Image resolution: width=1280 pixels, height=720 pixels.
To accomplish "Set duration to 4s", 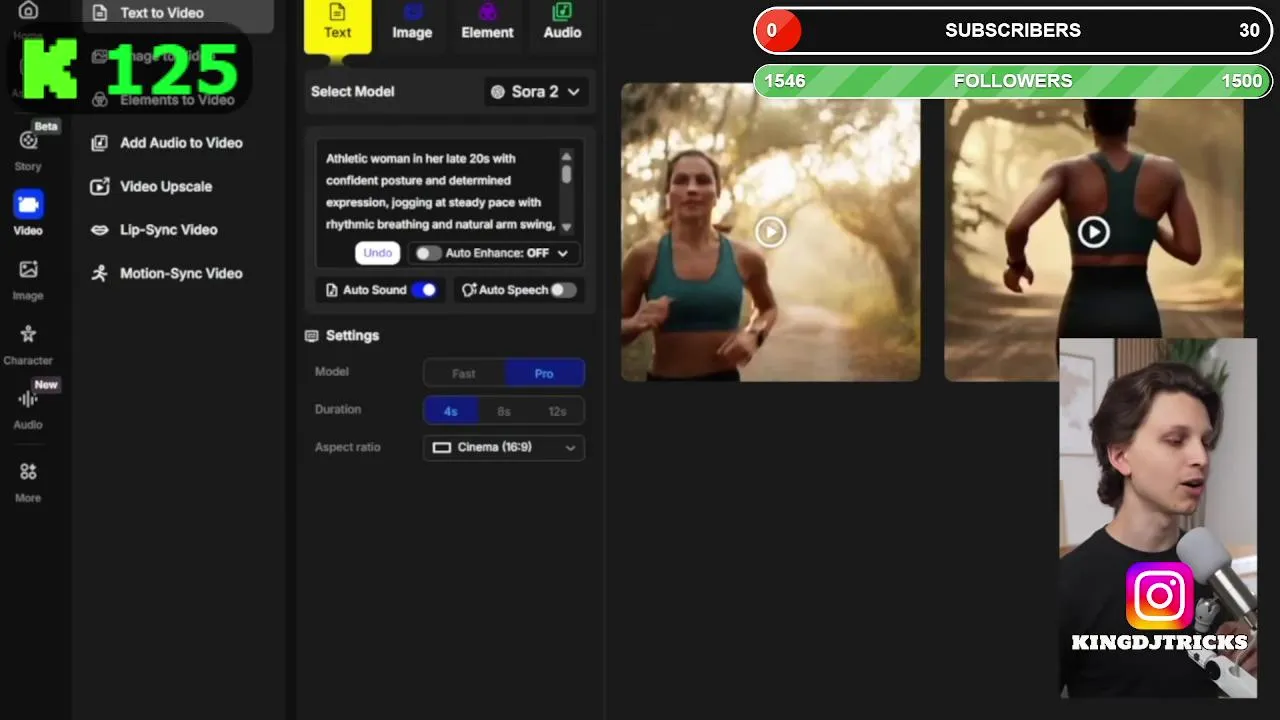I will coord(451,411).
